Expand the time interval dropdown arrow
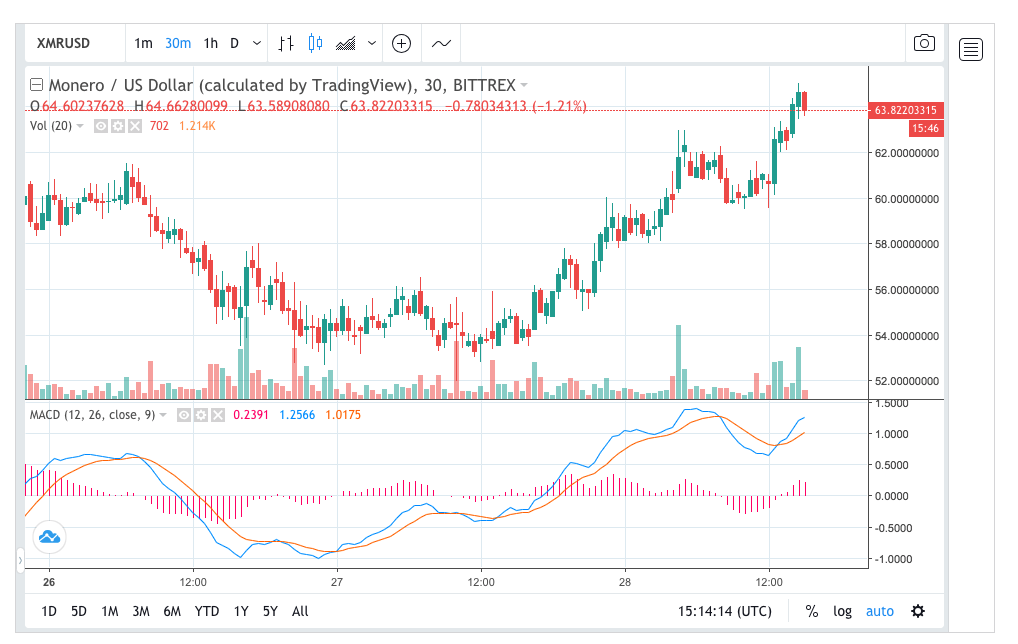The image size is (1018, 644). coord(257,43)
